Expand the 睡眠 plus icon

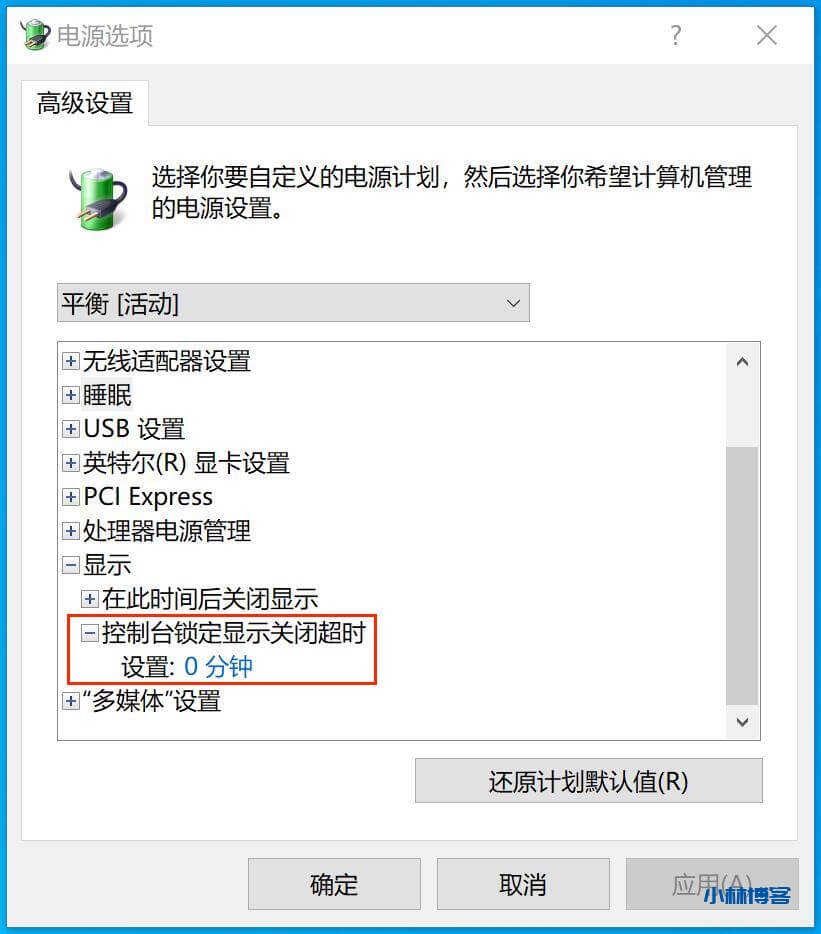tap(70, 395)
